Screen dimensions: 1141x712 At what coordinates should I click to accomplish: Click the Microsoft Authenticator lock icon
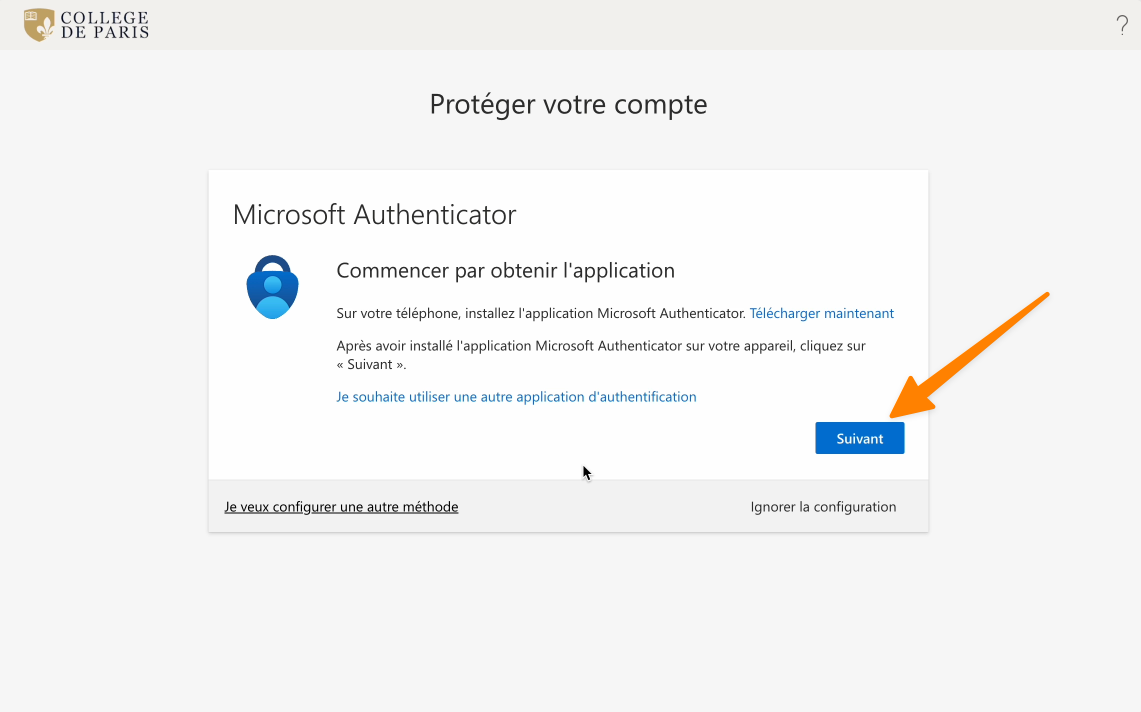click(x=272, y=287)
